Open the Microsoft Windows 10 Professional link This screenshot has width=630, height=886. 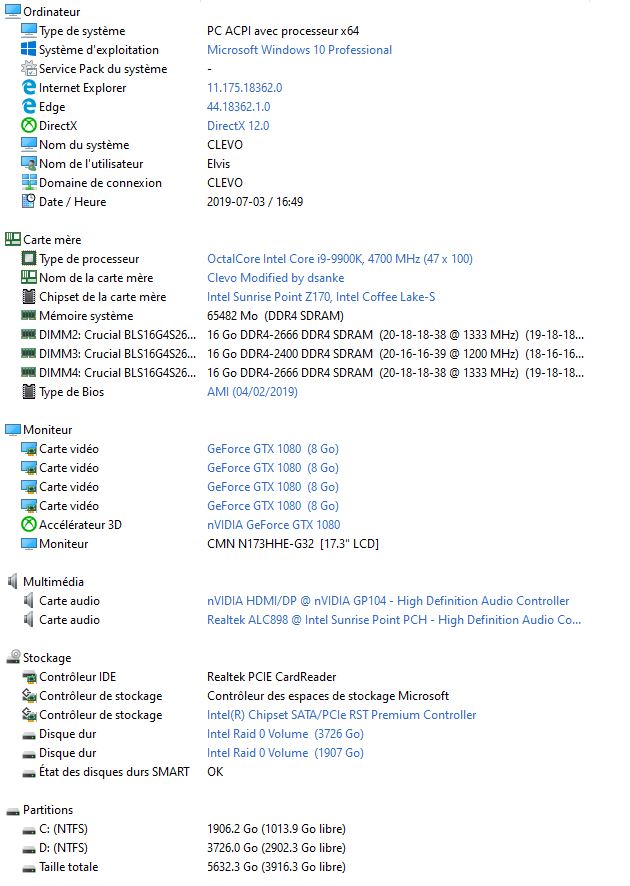(299, 50)
